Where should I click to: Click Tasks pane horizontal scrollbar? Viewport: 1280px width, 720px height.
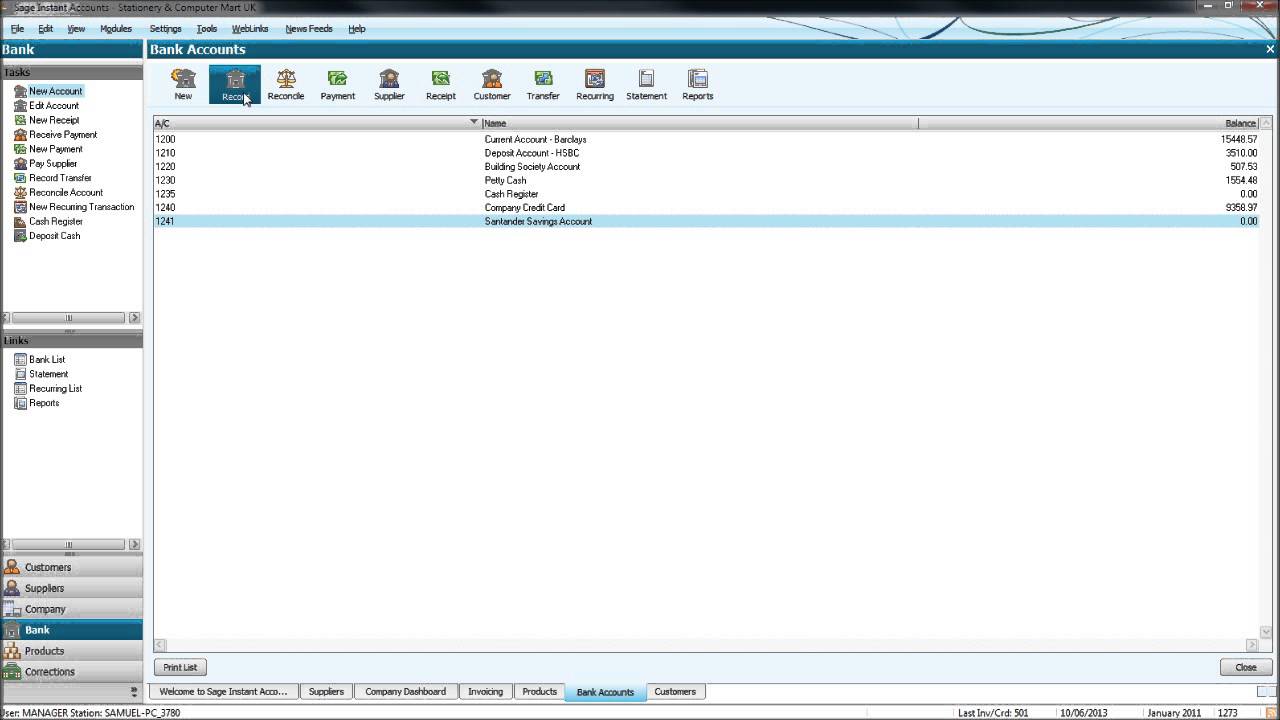(x=70, y=318)
